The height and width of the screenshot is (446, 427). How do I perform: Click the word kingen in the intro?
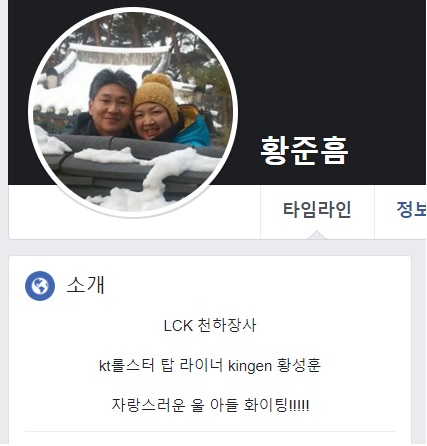pos(250,366)
